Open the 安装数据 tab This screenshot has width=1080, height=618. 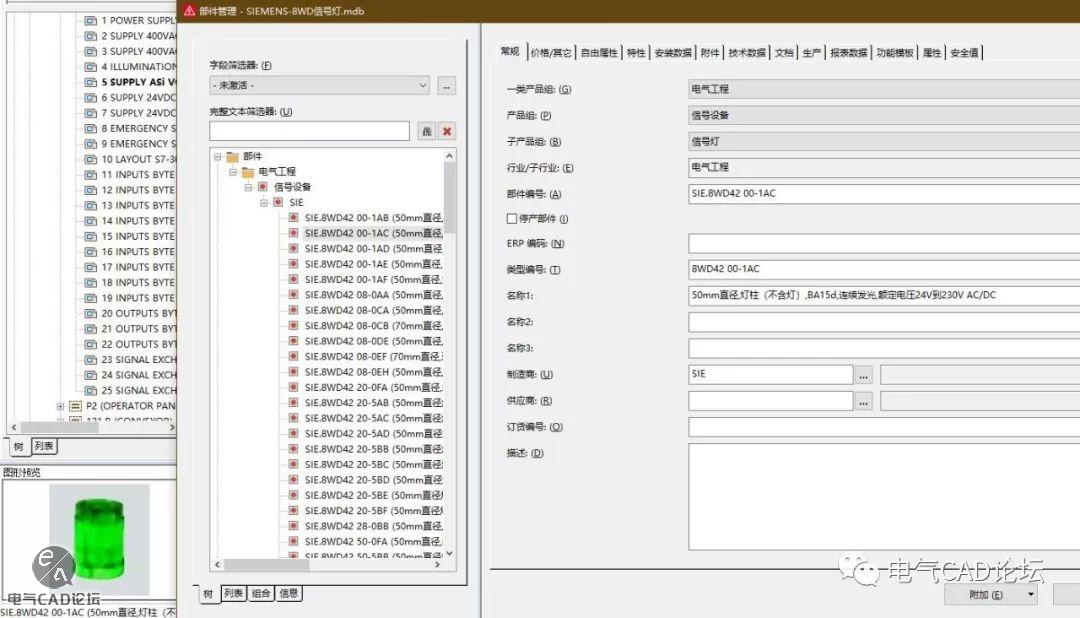(x=673, y=53)
